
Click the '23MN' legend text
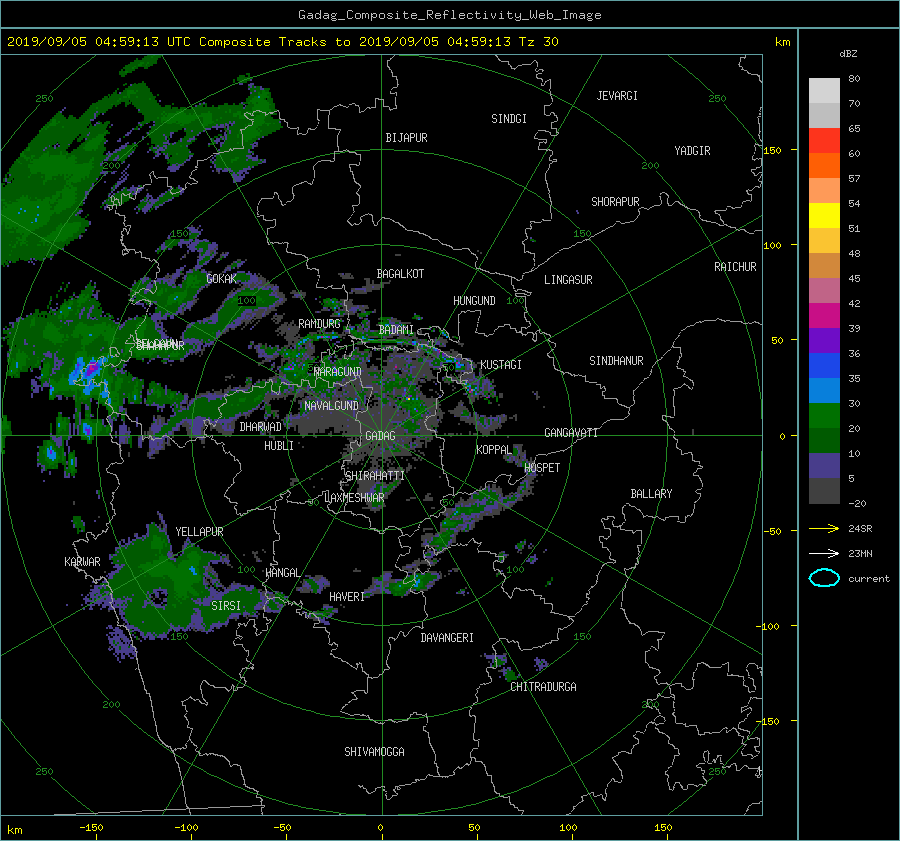(x=860, y=553)
